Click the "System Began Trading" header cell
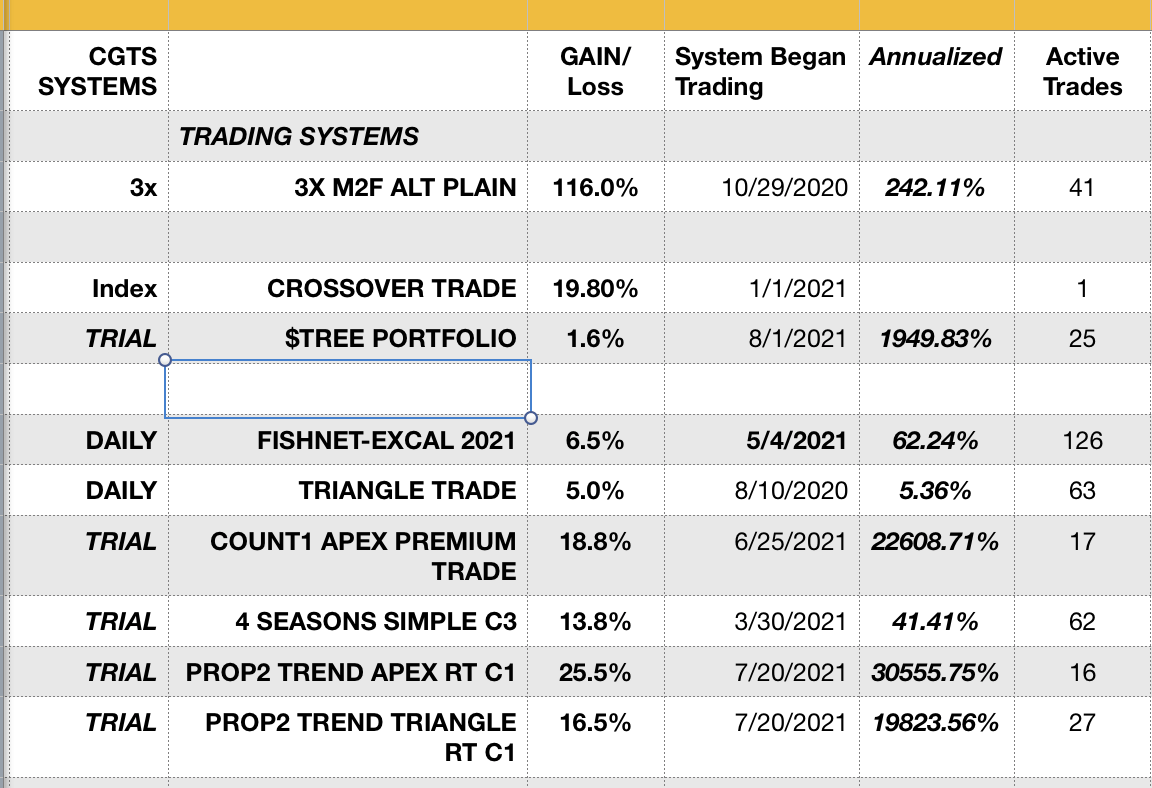Viewport: 1152px width, 788px height. click(x=760, y=72)
